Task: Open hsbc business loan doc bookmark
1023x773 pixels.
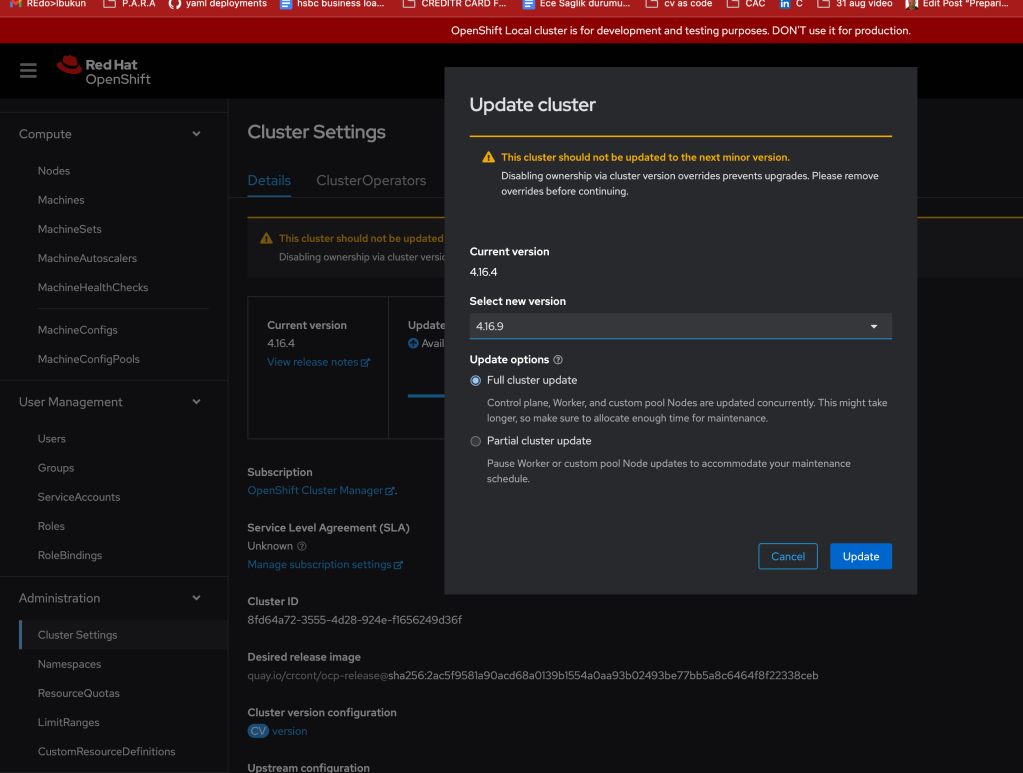Action: click(x=332, y=4)
